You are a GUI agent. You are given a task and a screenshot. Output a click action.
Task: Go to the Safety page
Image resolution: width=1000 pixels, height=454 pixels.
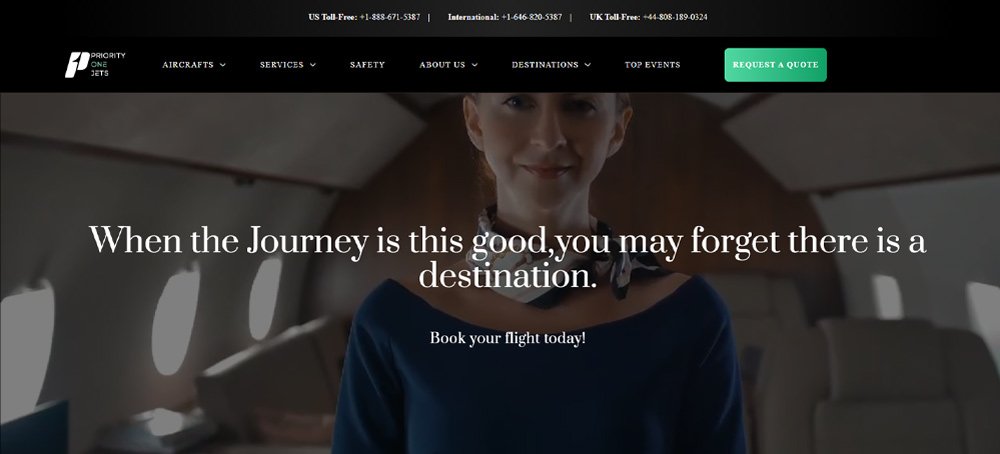[367, 64]
